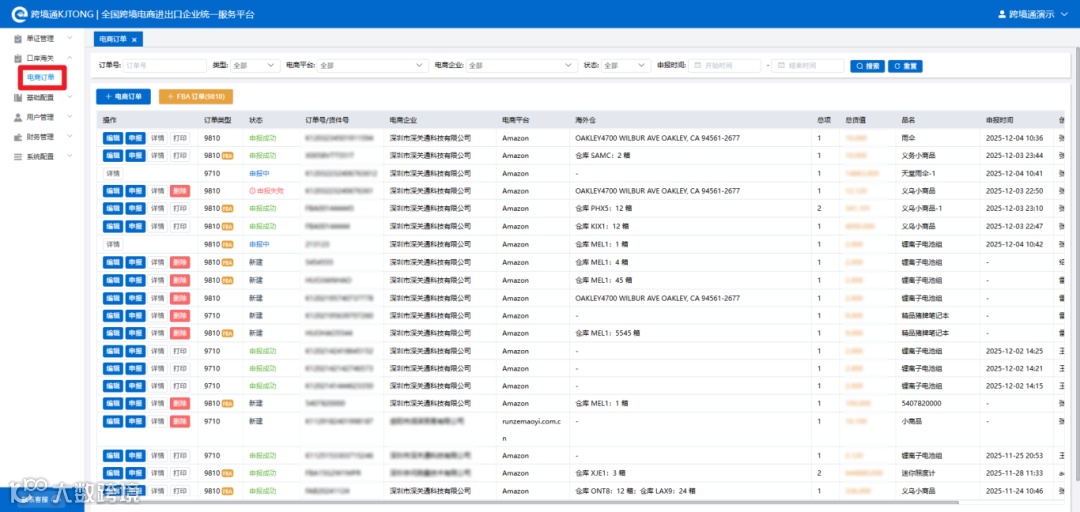The height and width of the screenshot is (512, 1080).
Task: Click the orange + FBA 订单(9810) button
Action: tap(196, 97)
